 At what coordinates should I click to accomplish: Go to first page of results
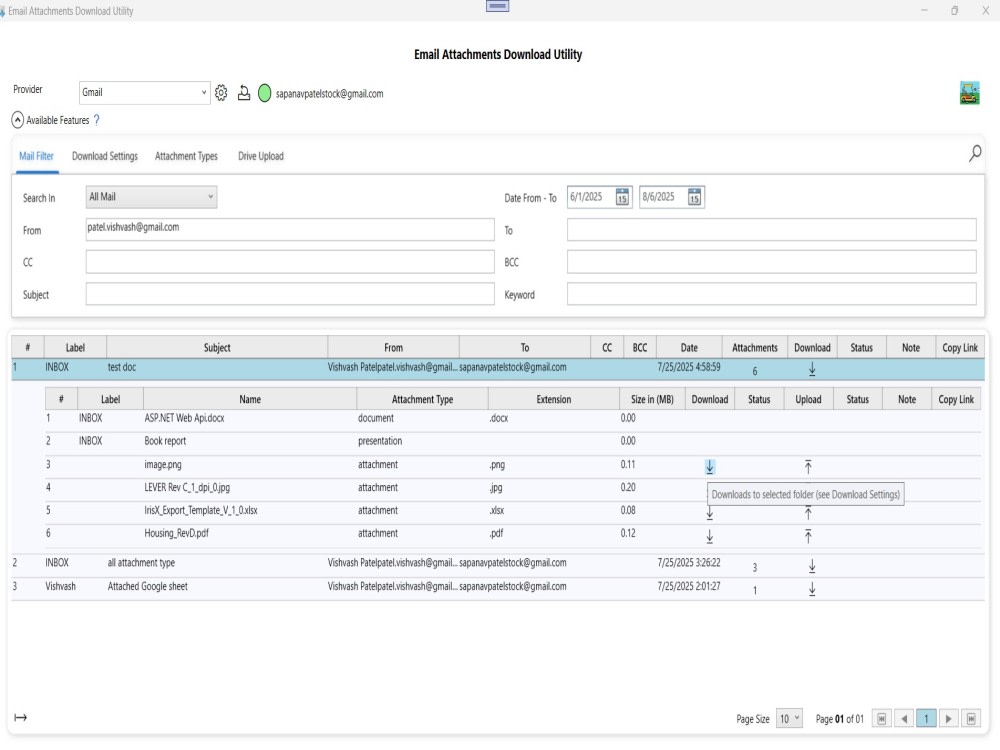click(x=881, y=719)
